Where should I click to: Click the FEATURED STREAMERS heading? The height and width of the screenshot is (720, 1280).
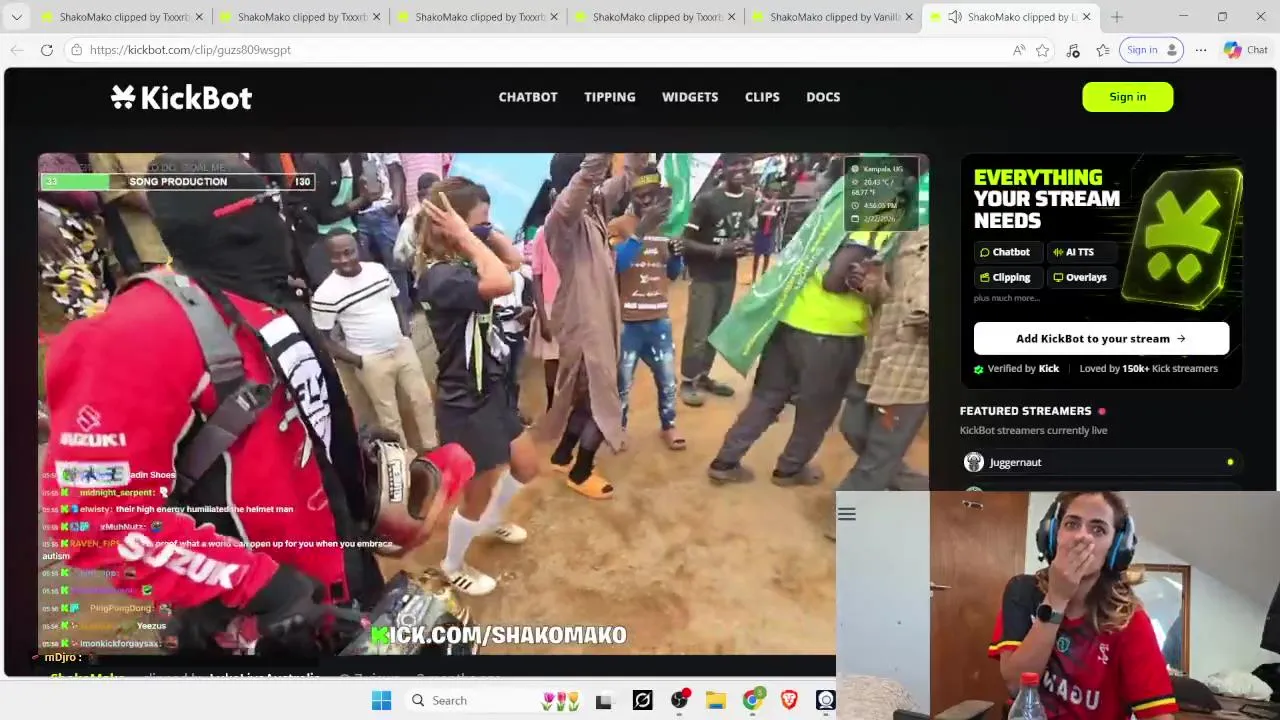[x=1025, y=411]
